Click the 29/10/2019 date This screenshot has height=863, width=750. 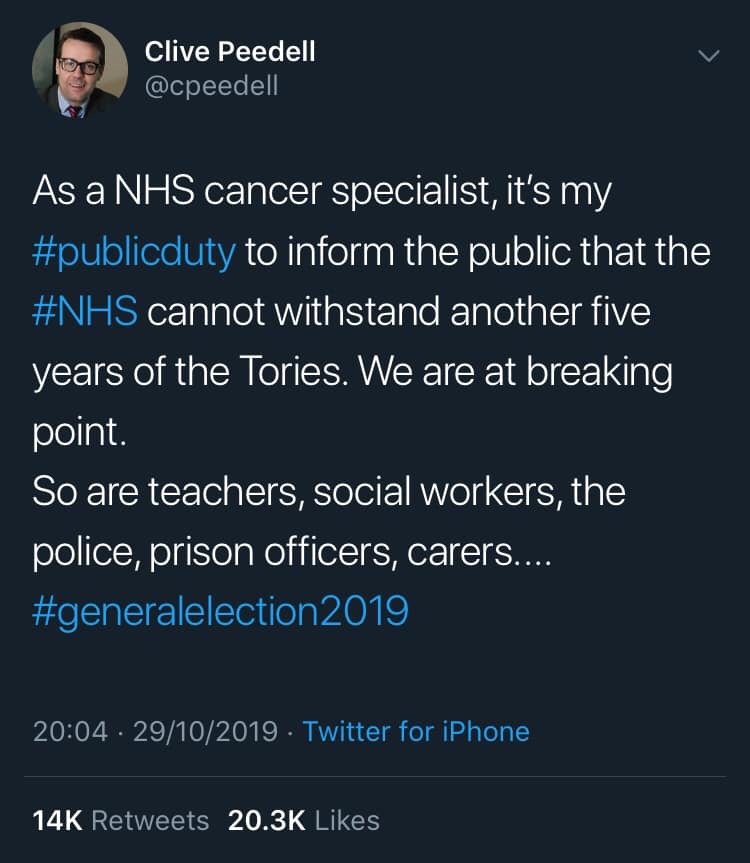coord(205,731)
